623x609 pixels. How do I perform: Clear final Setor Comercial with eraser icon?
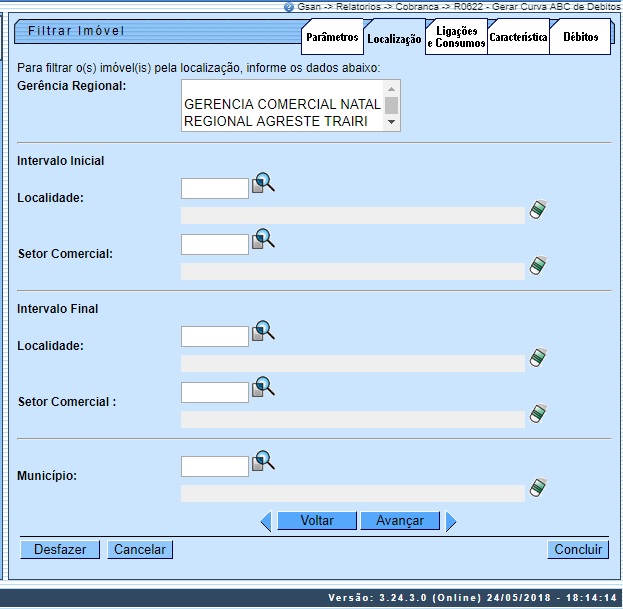[x=538, y=414]
